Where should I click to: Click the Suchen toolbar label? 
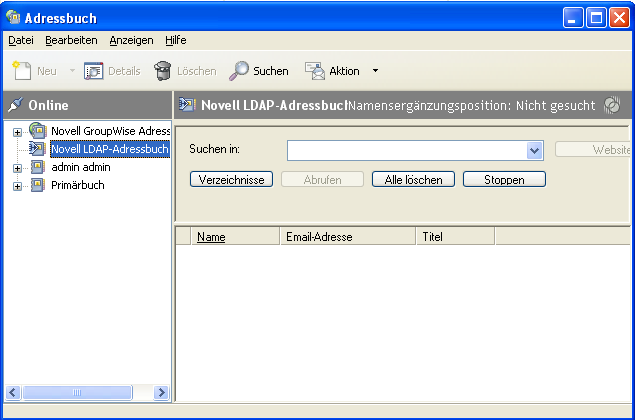[271, 71]
